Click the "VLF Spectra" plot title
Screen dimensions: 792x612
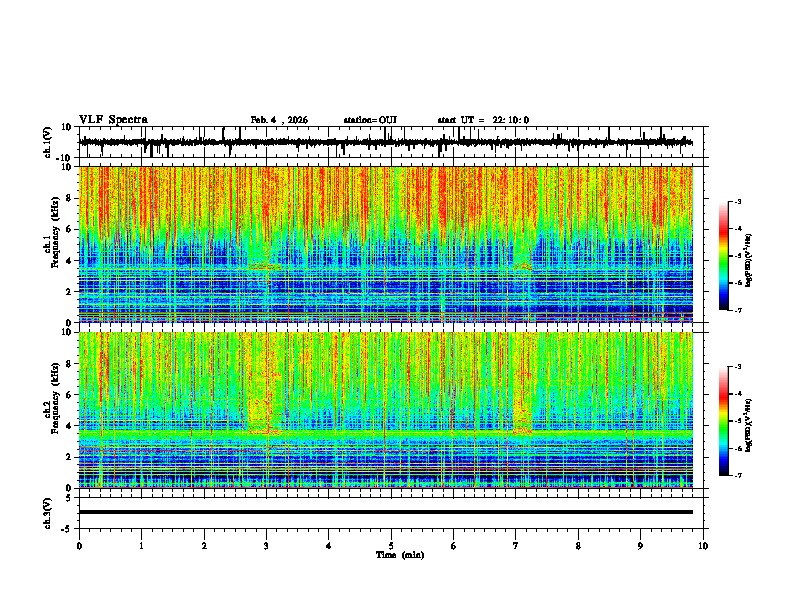[x=113, y=120]
